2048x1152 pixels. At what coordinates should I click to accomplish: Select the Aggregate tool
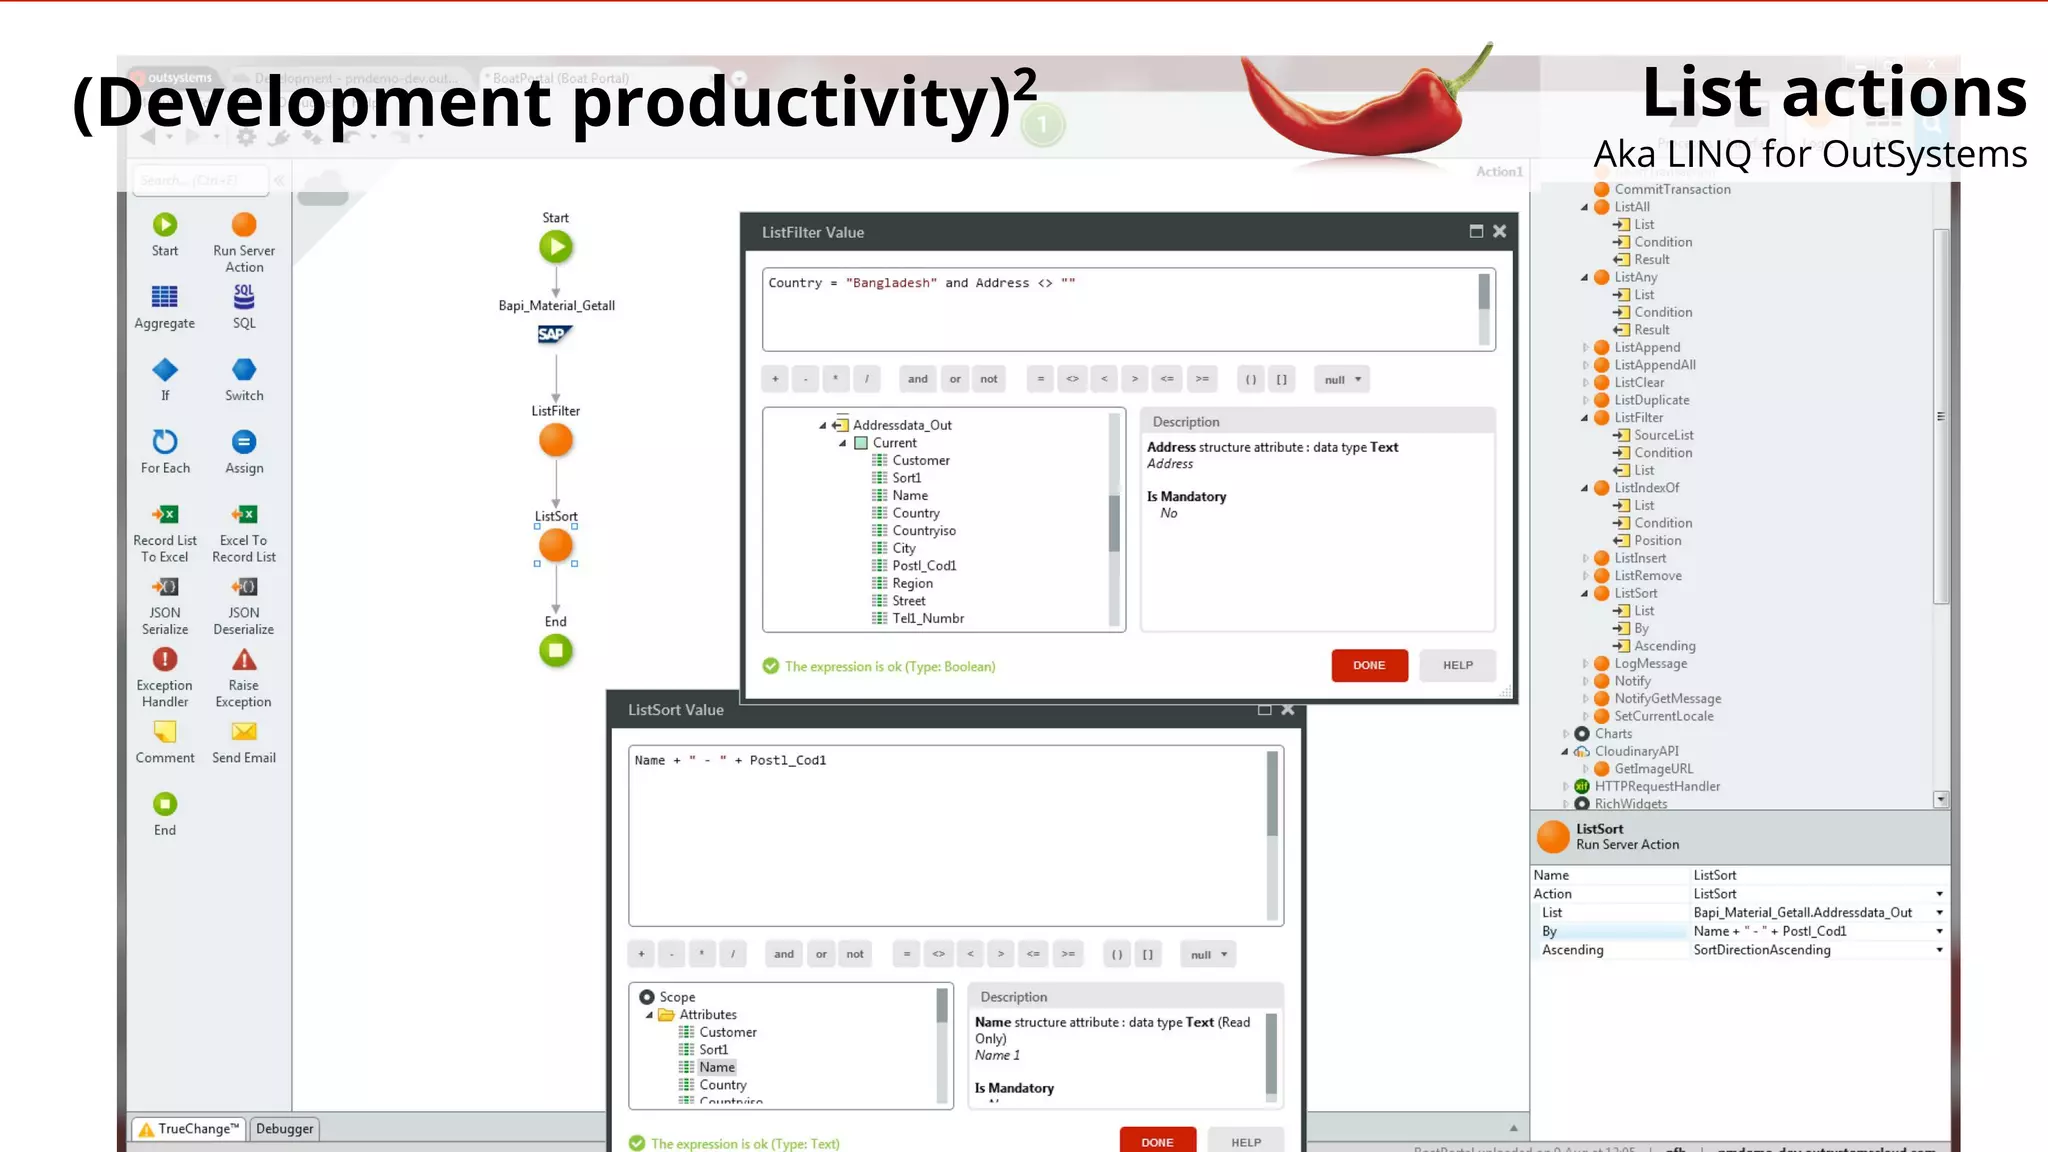point(165,307)
